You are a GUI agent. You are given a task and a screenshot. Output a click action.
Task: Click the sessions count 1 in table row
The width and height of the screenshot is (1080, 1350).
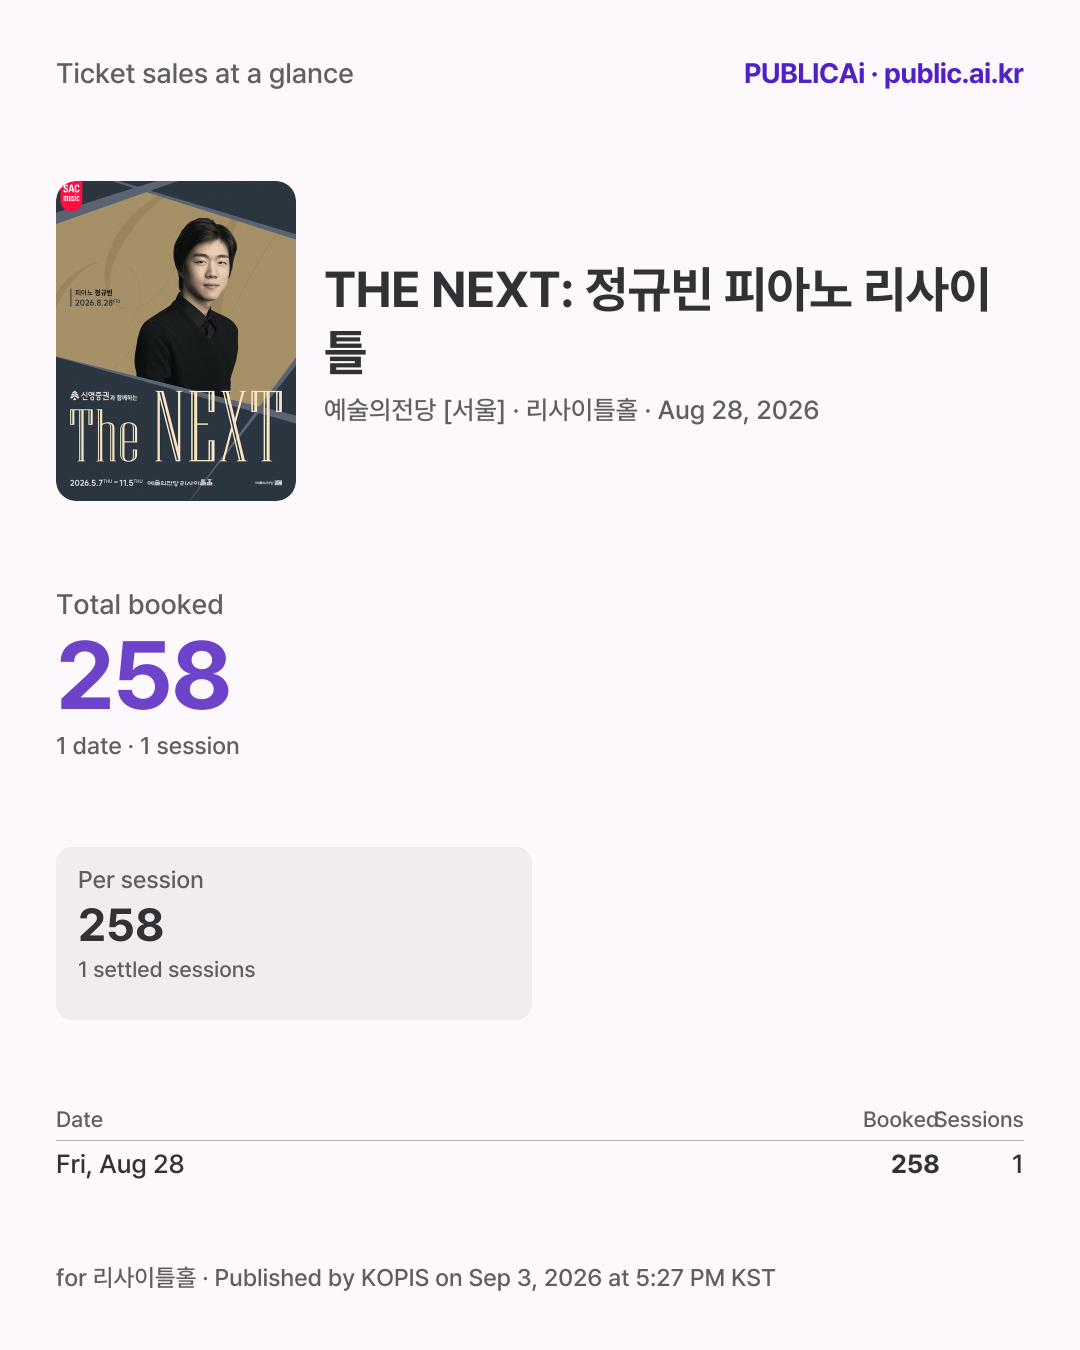[1017, 1164]
